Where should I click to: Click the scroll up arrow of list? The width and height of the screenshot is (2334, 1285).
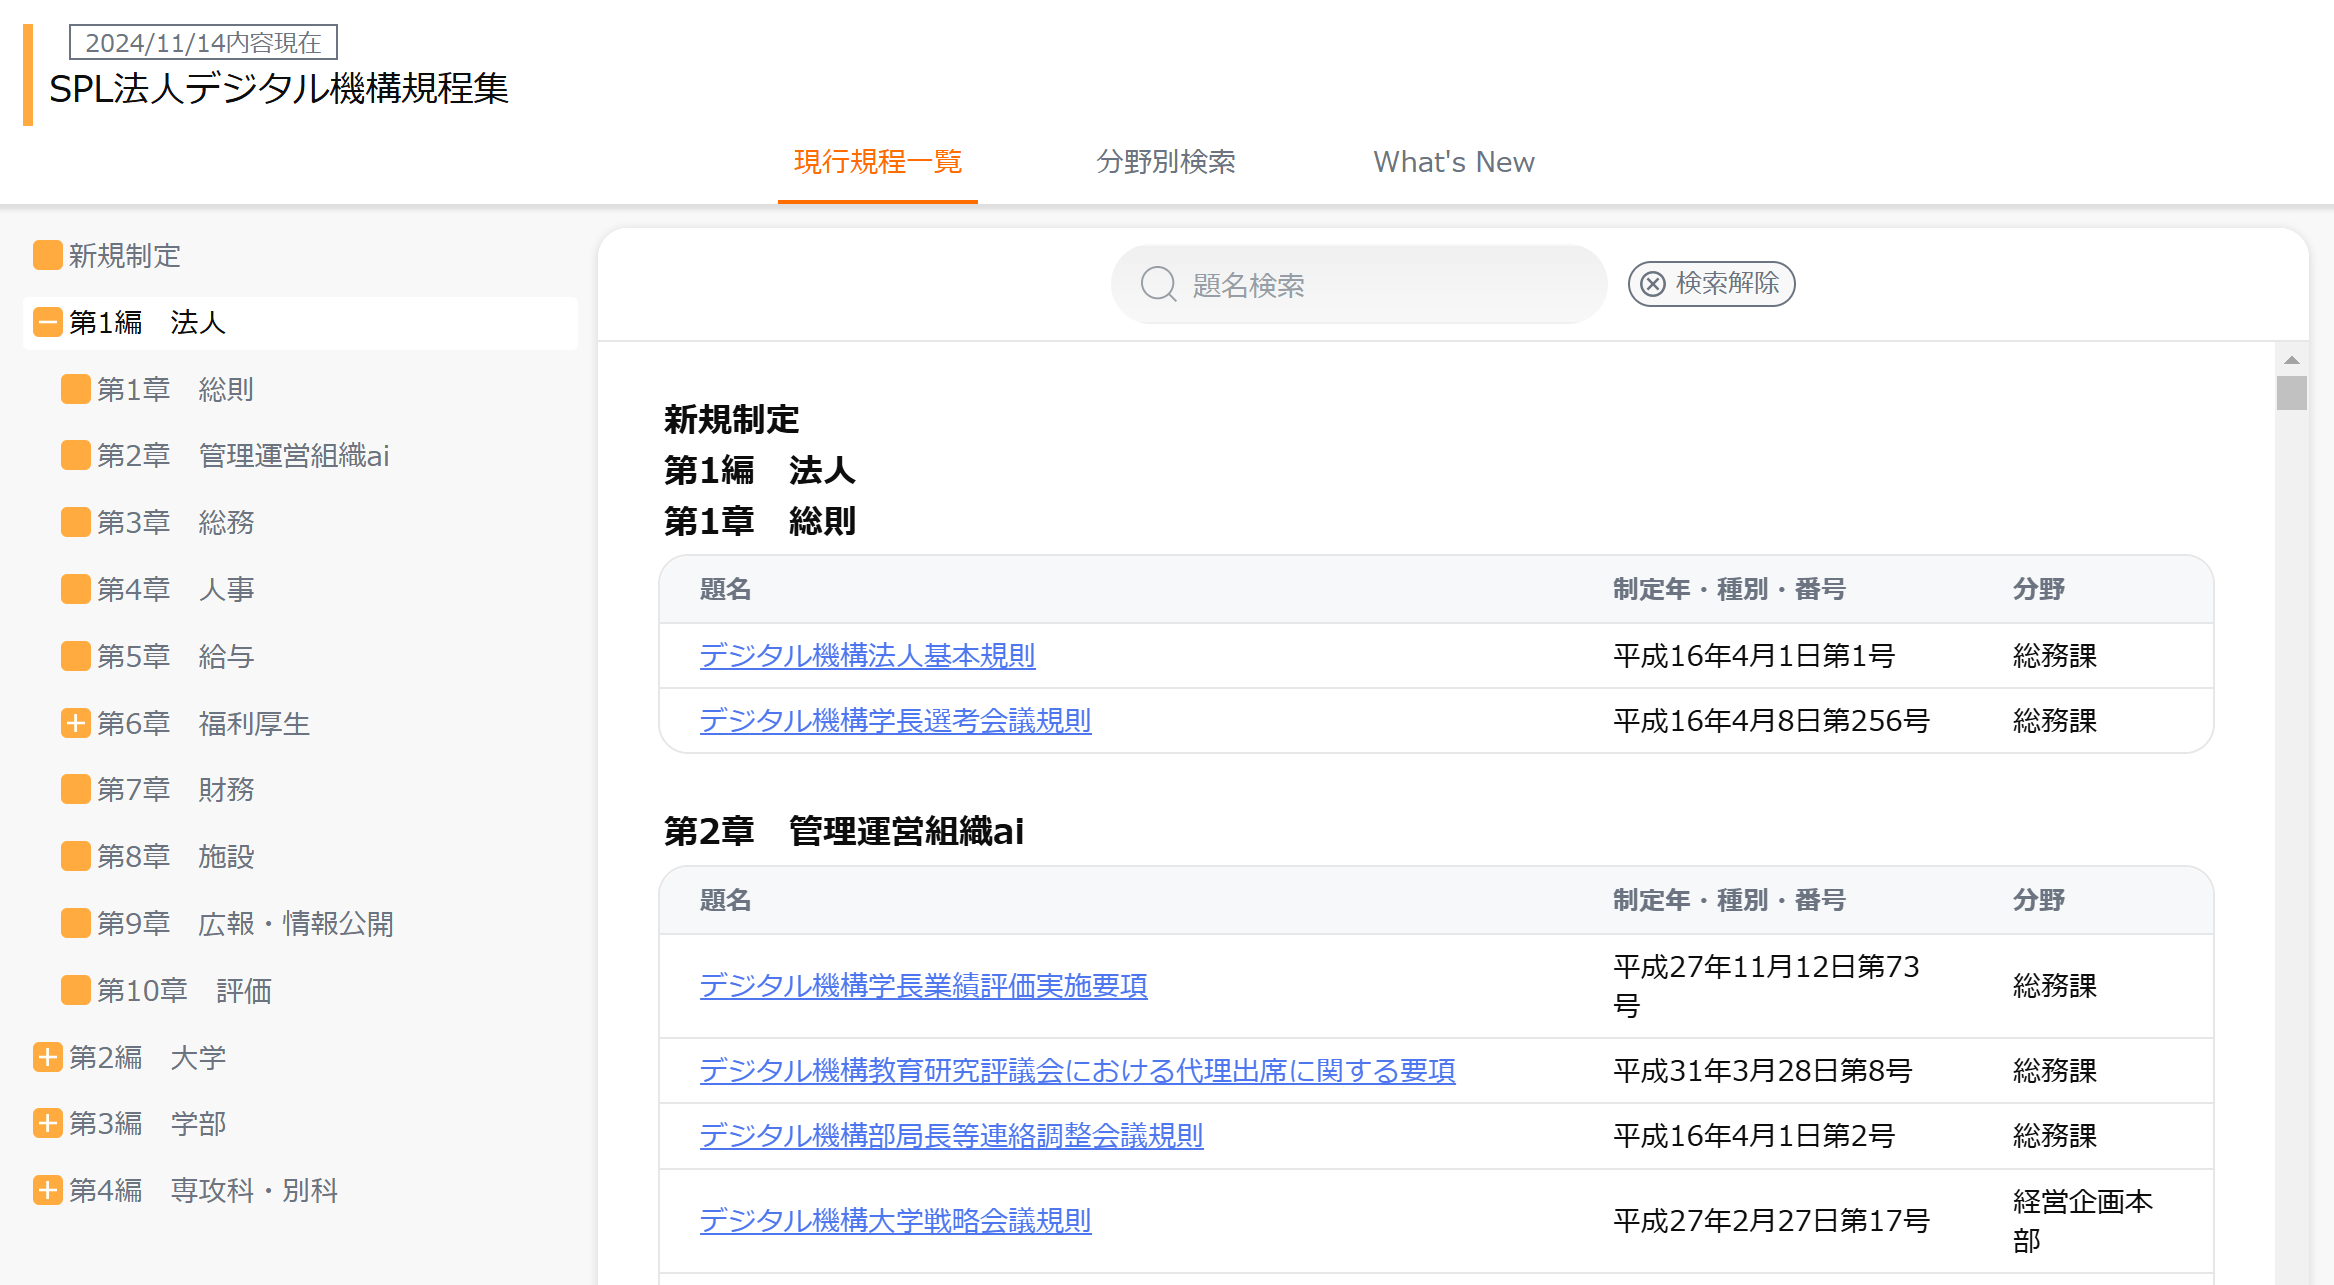(2291, 360)
